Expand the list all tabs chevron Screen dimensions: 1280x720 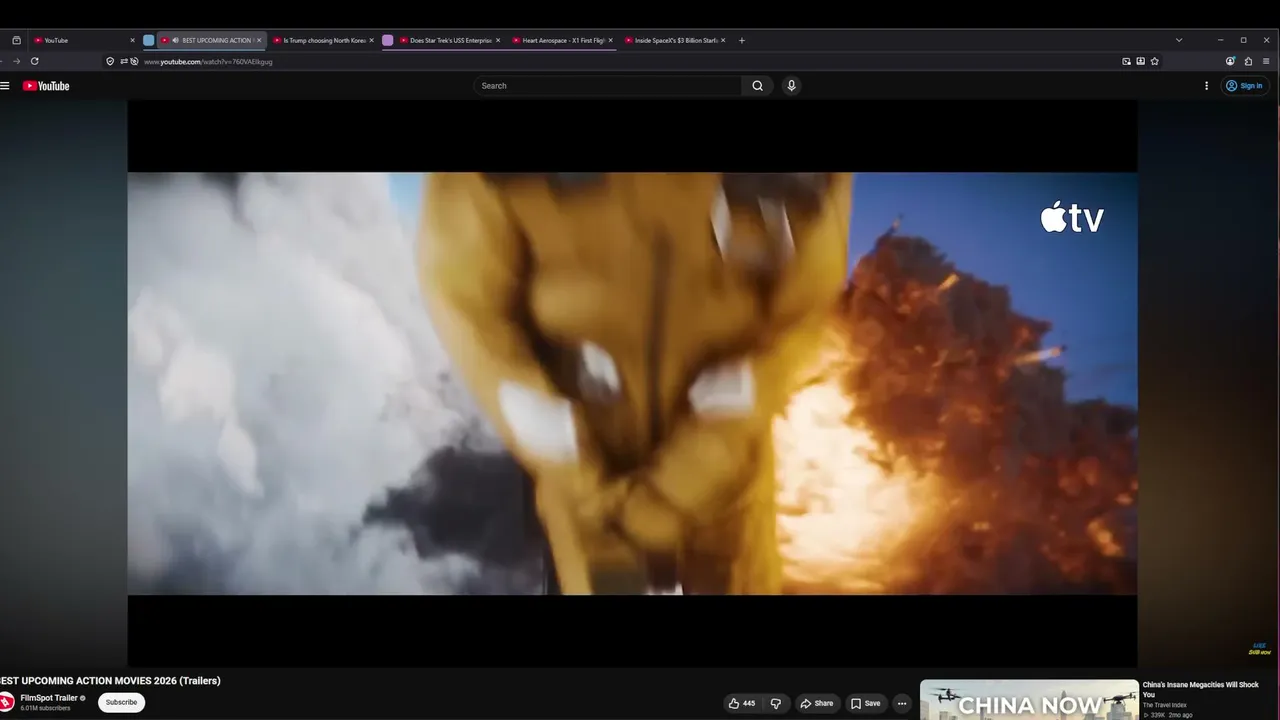[x=1179, y=40]
